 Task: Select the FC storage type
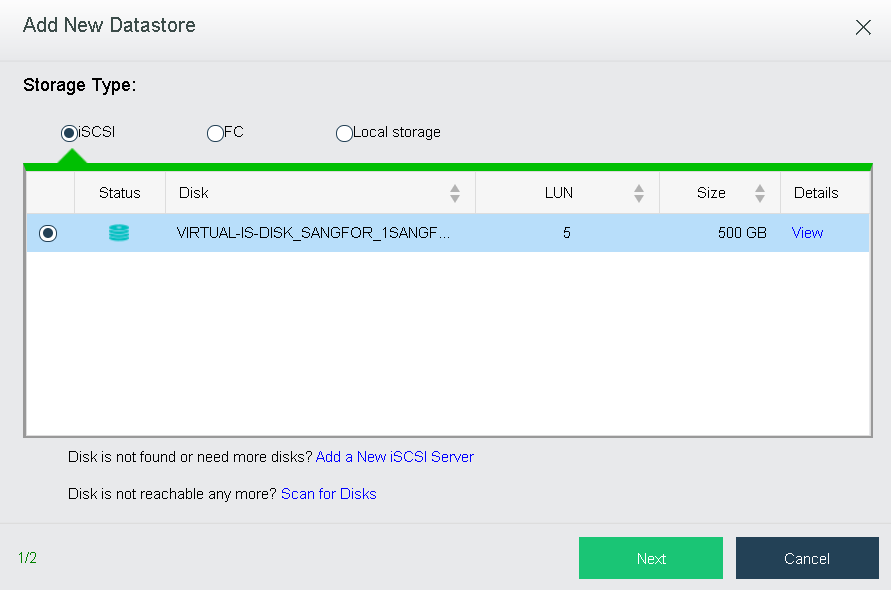[x=215, y=133]
